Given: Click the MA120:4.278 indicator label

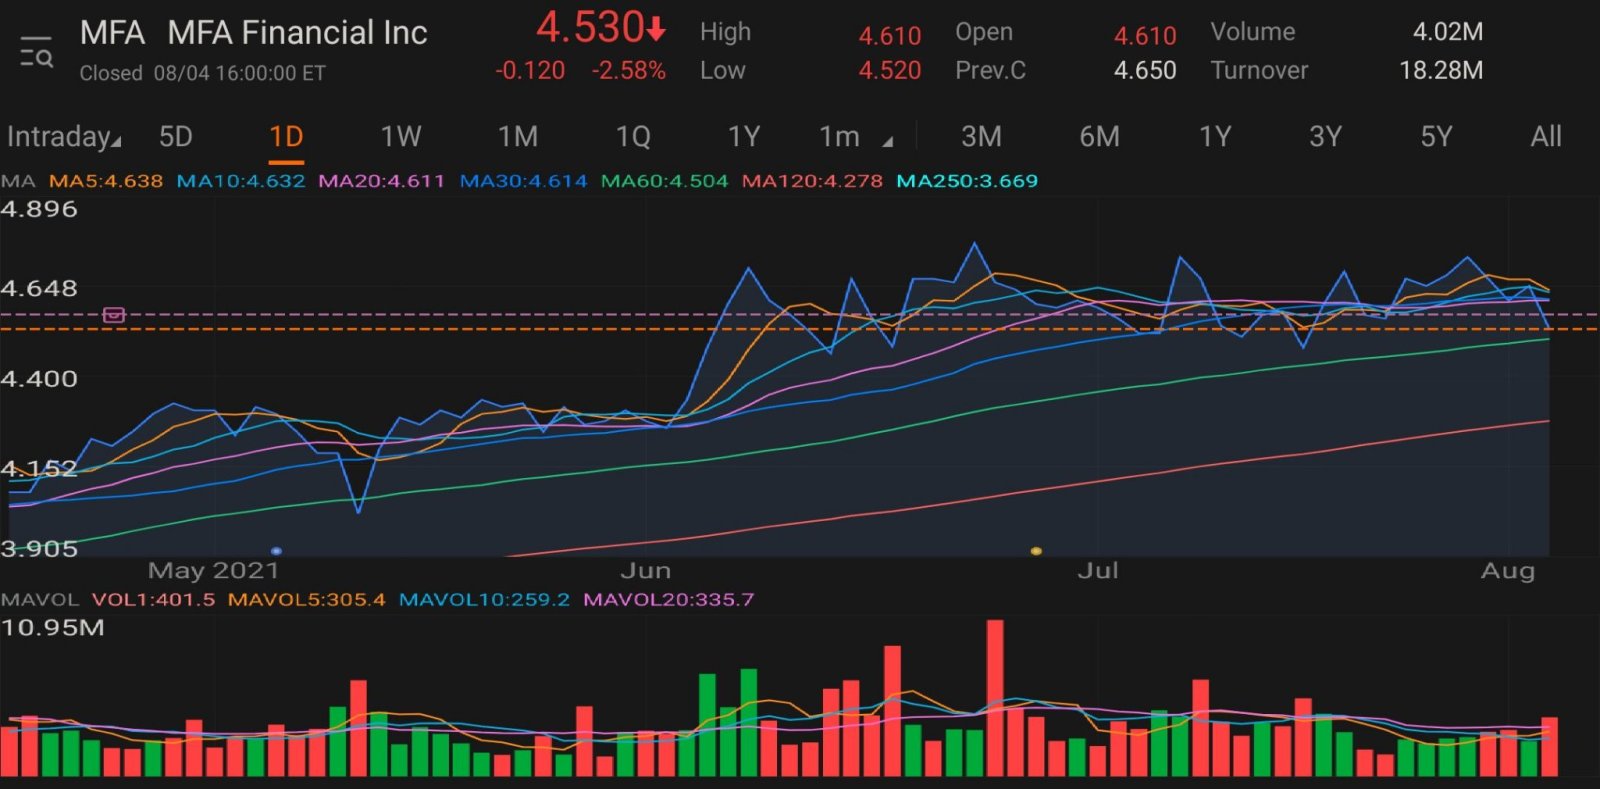Looking at the screenshot, I should (x=812, y=181).
